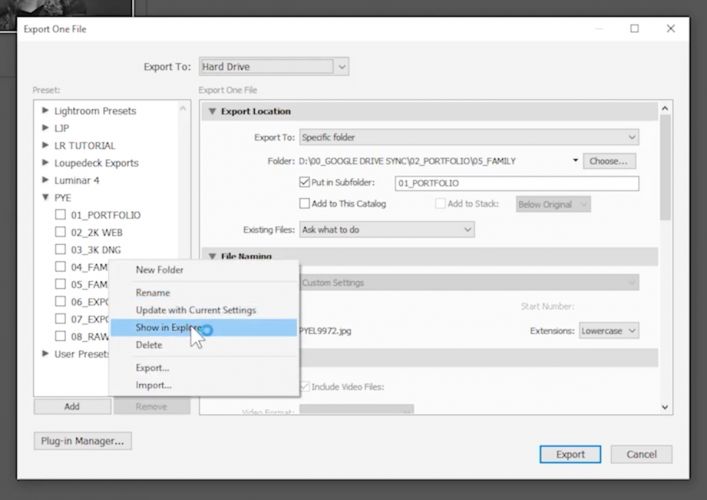Maximize the Export One File dialog
This screenshot has width=707, height=500.
tap(634, 28)
